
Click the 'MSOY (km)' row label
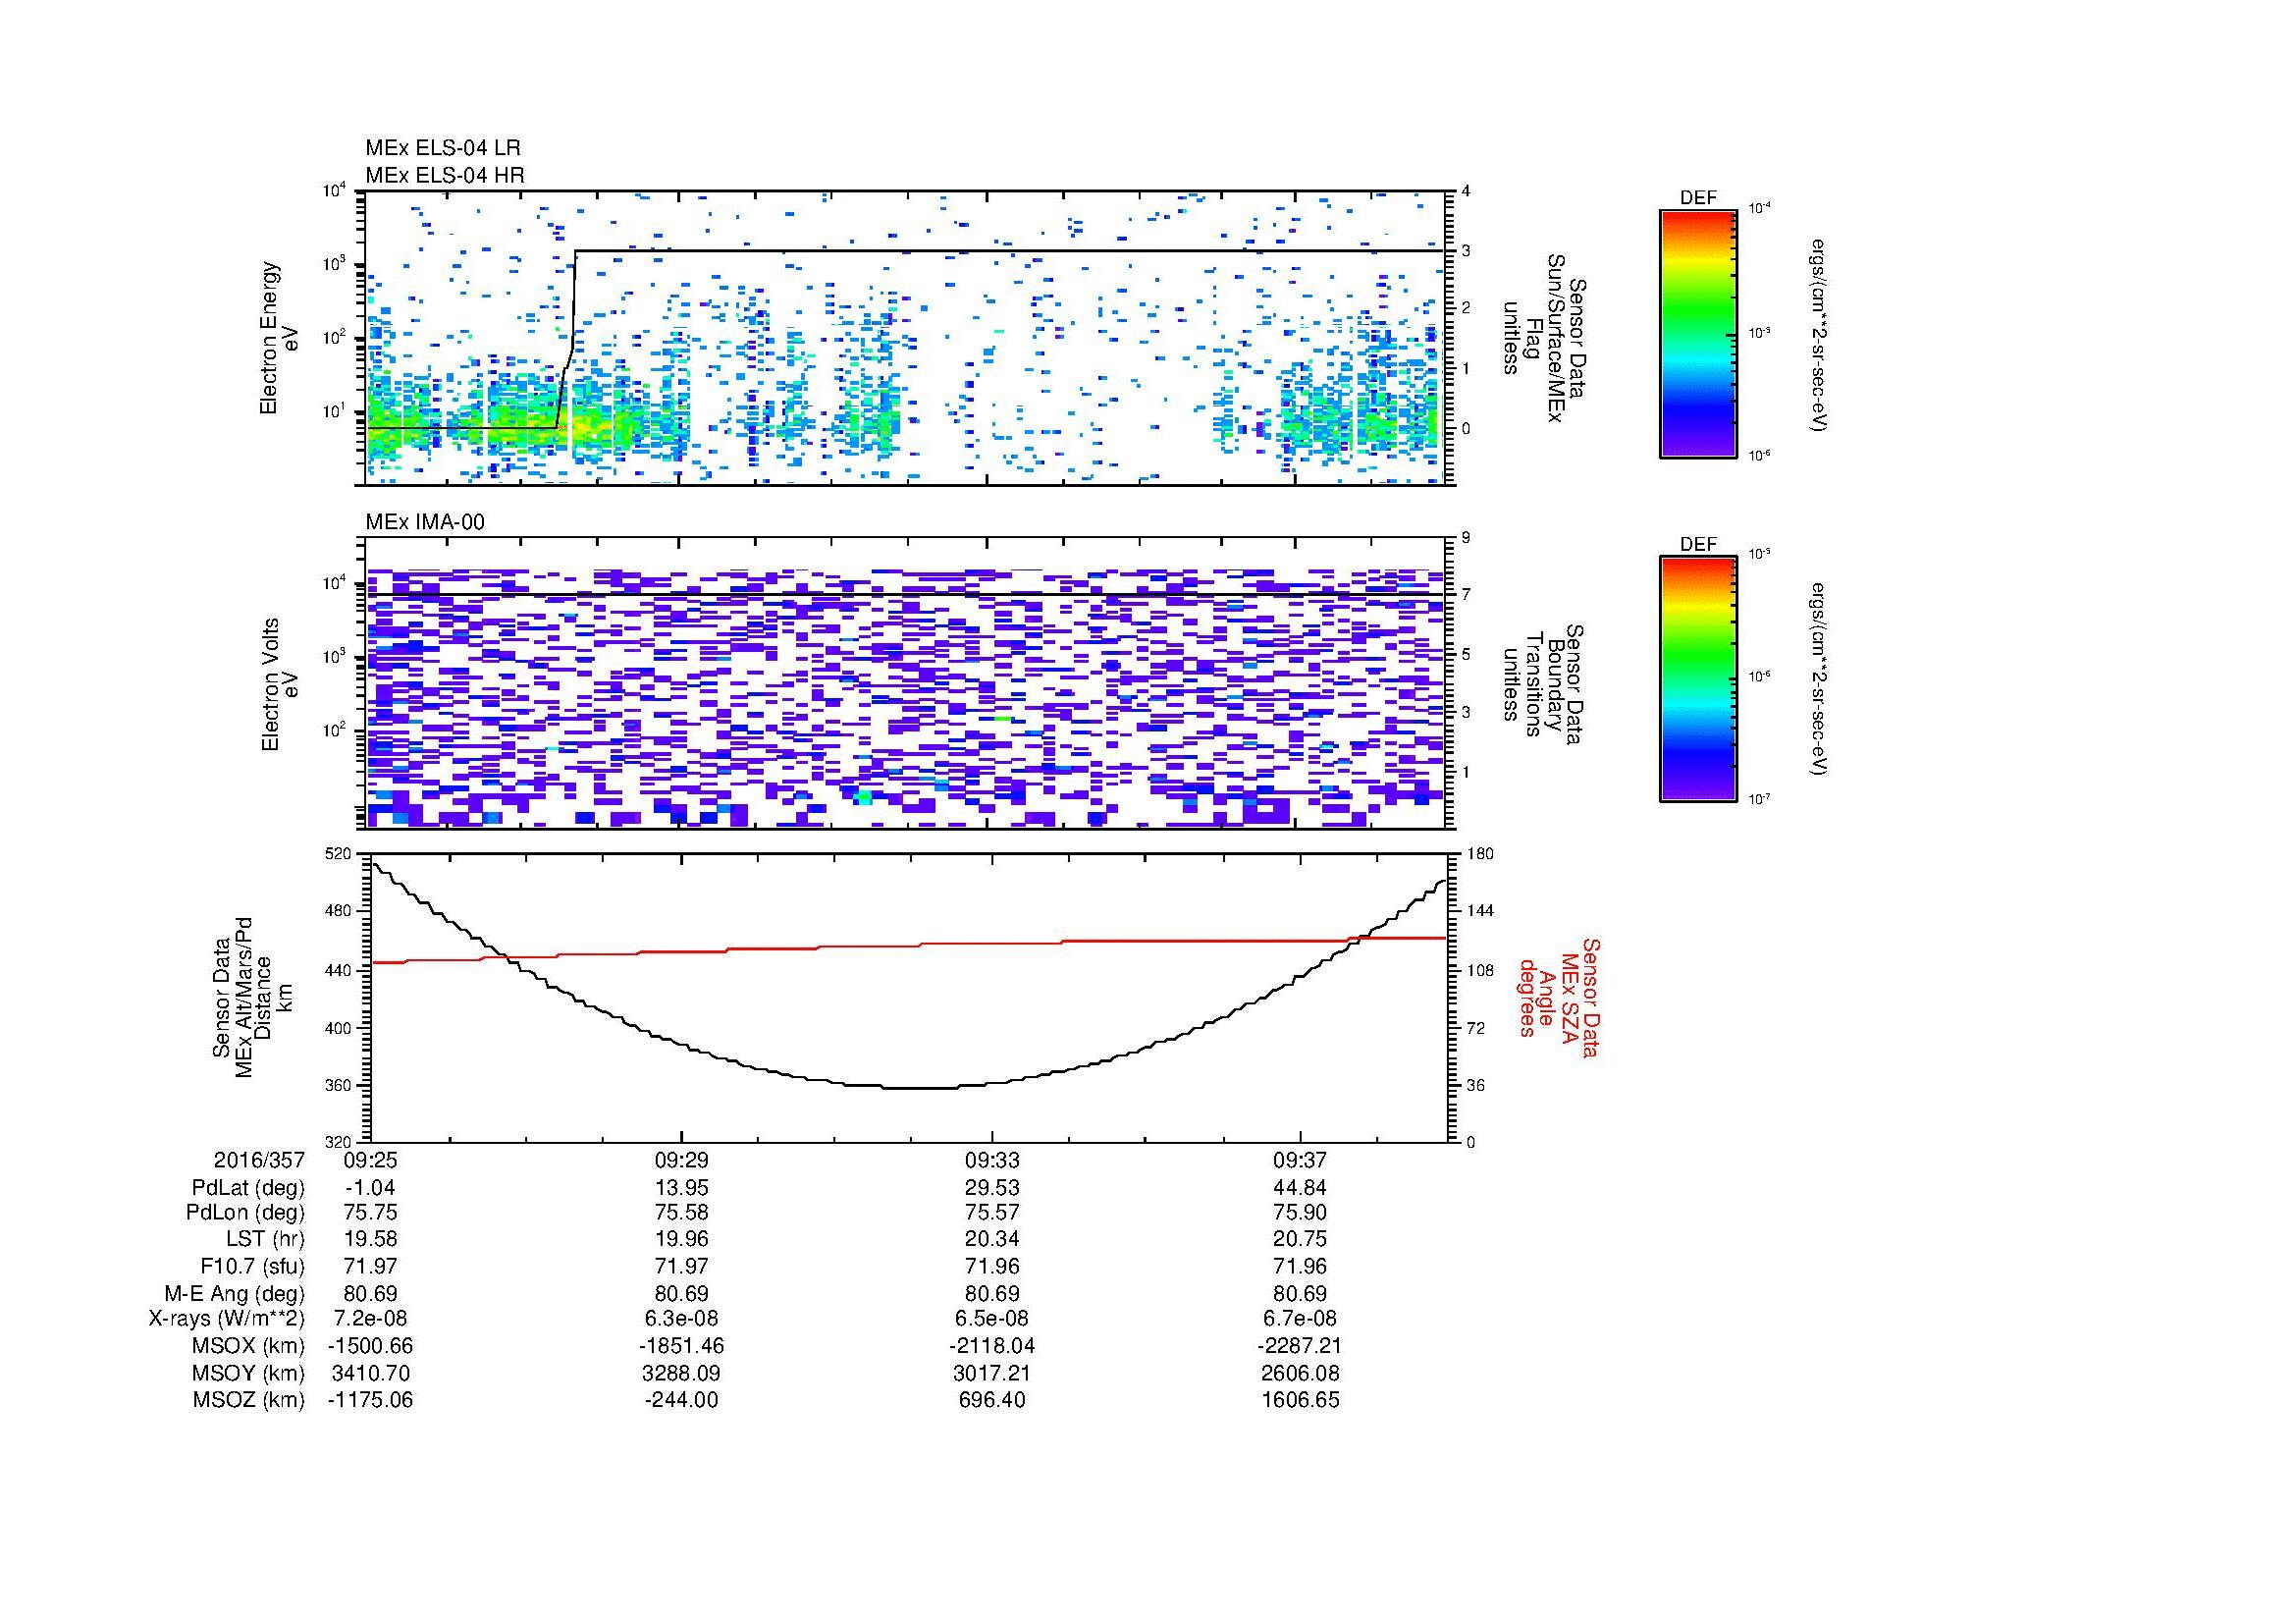click(248, 1373)
